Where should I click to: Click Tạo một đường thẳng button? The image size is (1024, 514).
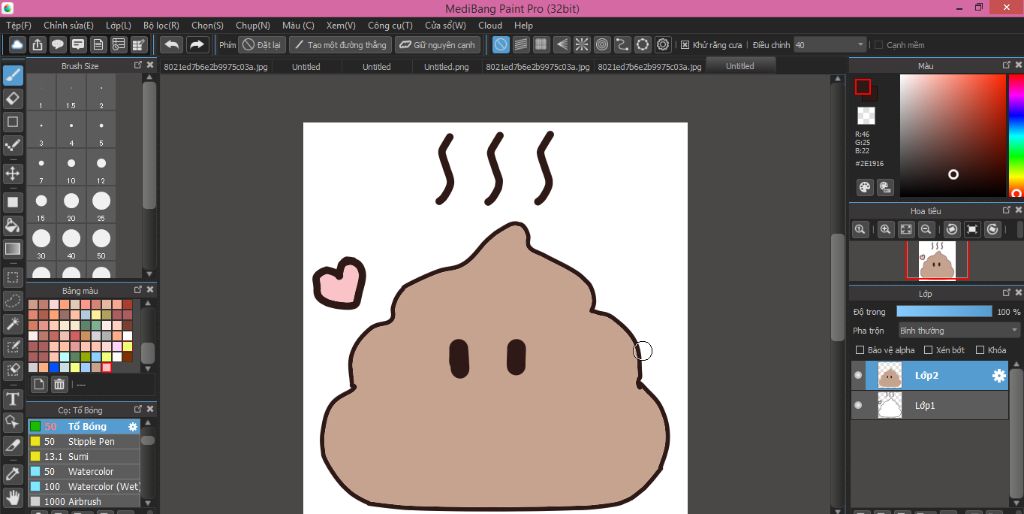pyautogui.click(x=340, y=44)
